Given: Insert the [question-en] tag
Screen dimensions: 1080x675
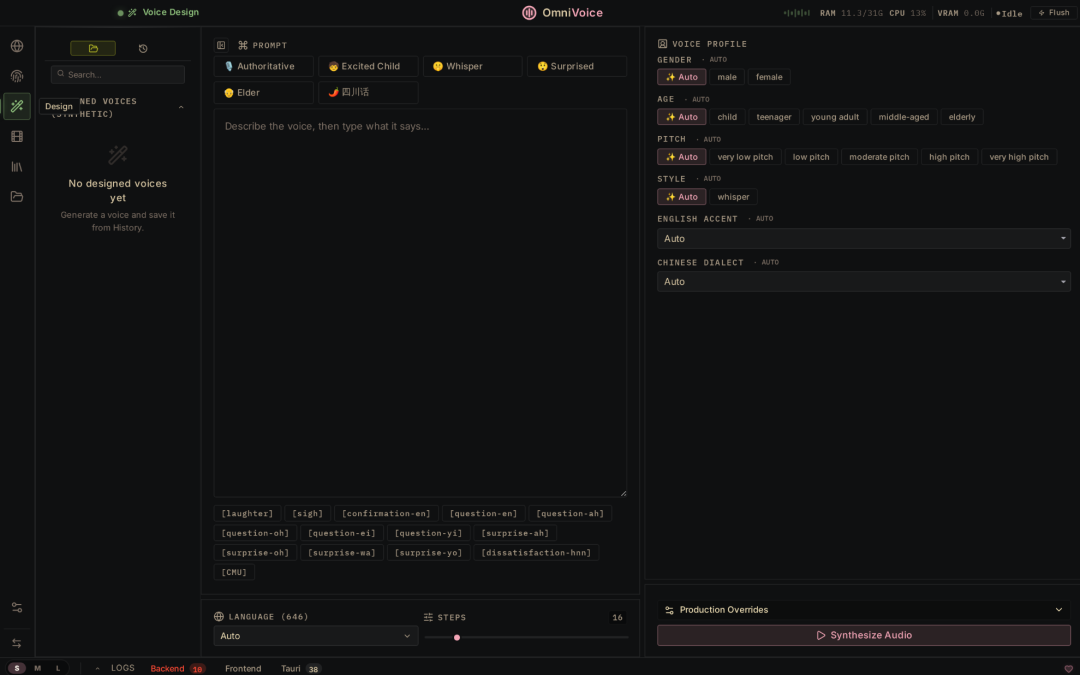Looking at the screenshot, I should [x=484, y=514].
